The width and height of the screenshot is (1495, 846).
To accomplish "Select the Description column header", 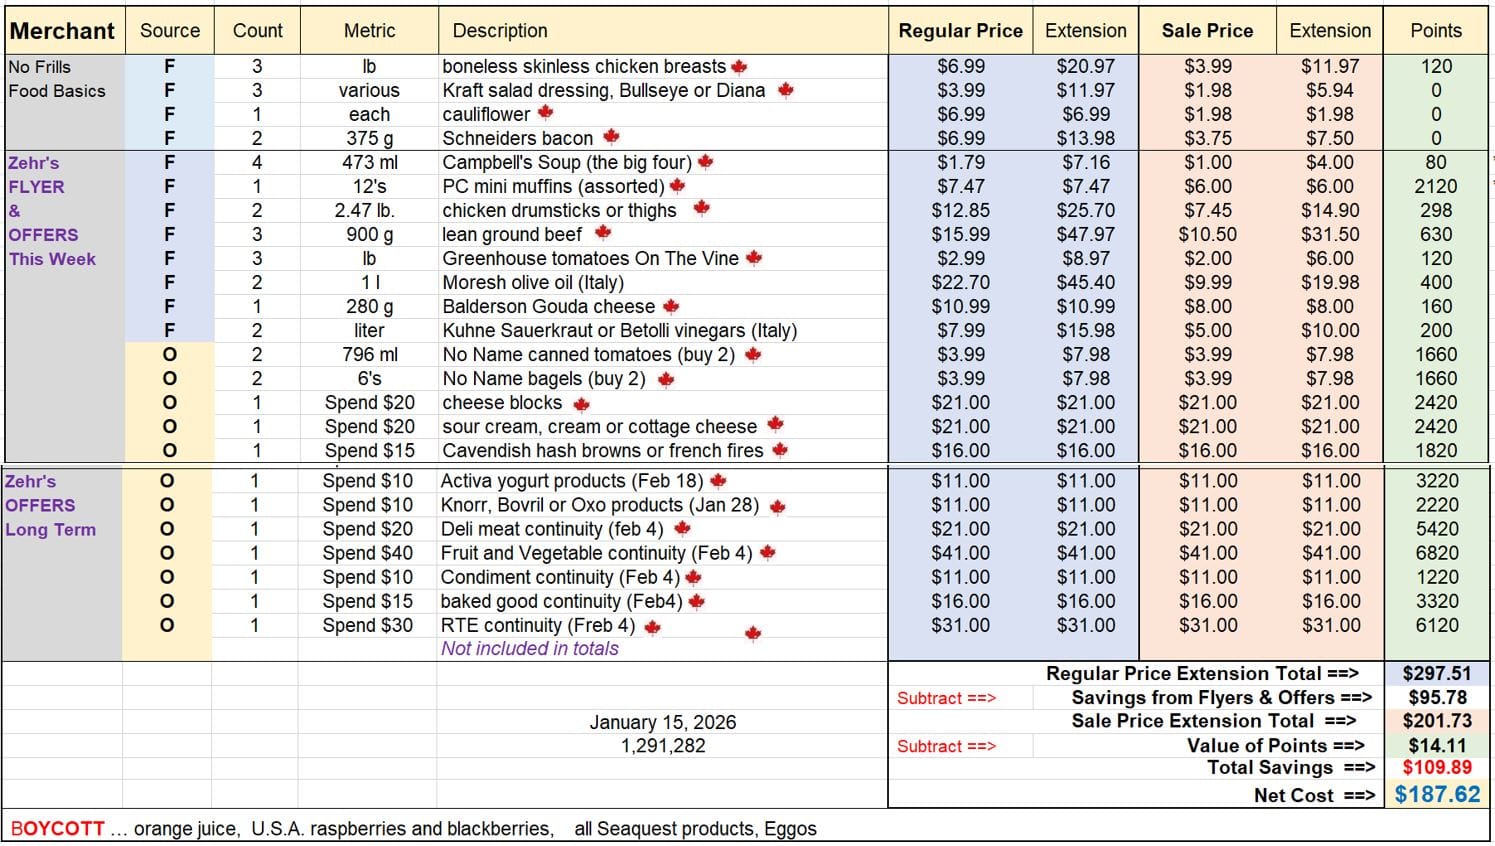I will [x=663, y=31].
